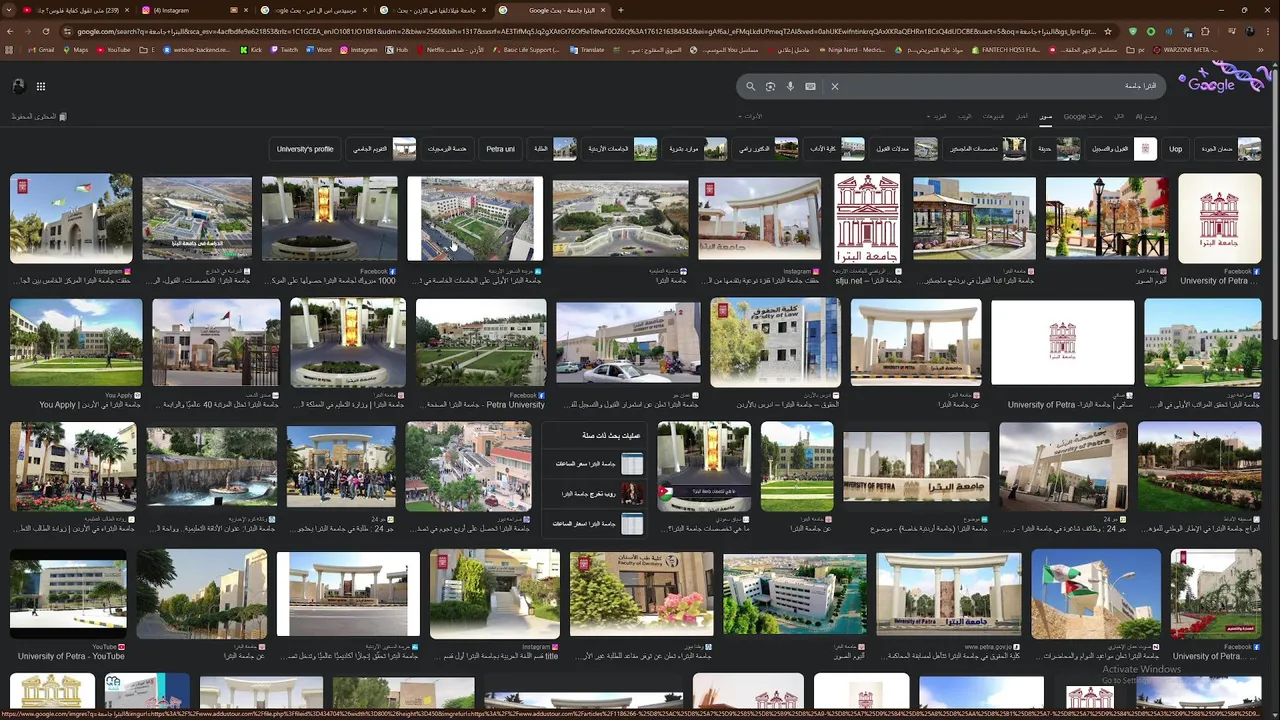Open the Petra University Facebook aerial garden image
Viewport: 1280px width, 720px height.
point(481,342)
